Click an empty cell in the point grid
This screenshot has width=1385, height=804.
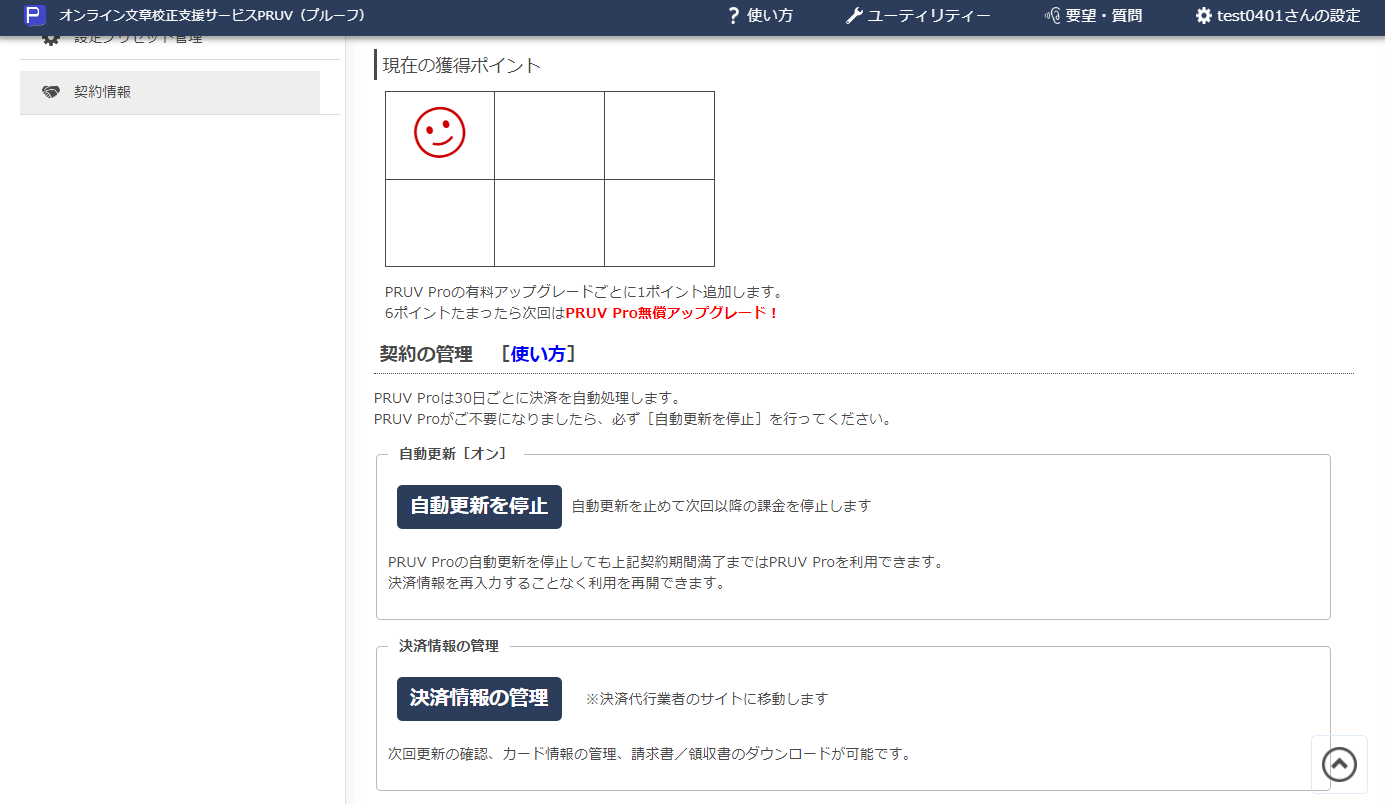pyautogui.click(x=549, y=135)
